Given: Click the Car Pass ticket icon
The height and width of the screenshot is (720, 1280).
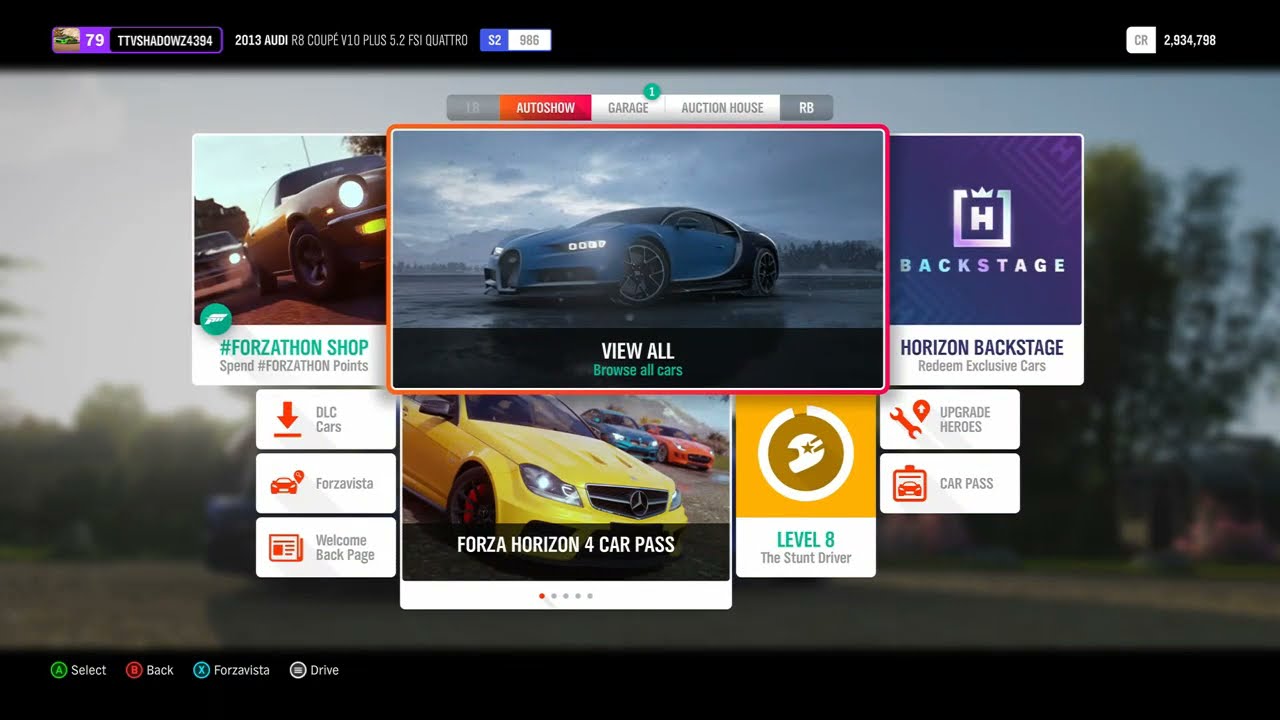Looking at the screenshot, I should [x=909, y=483].
